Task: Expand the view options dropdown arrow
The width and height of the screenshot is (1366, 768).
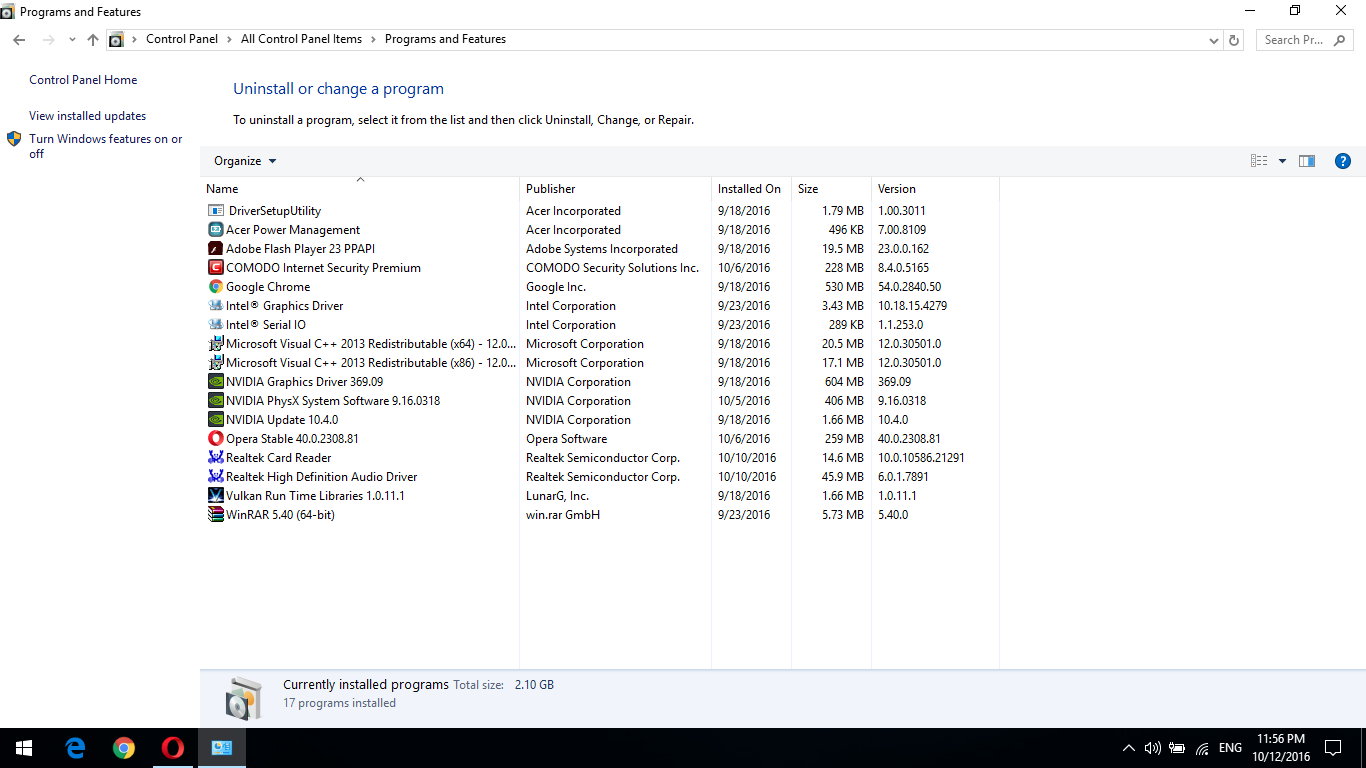Action: (x=1282, y=161)
